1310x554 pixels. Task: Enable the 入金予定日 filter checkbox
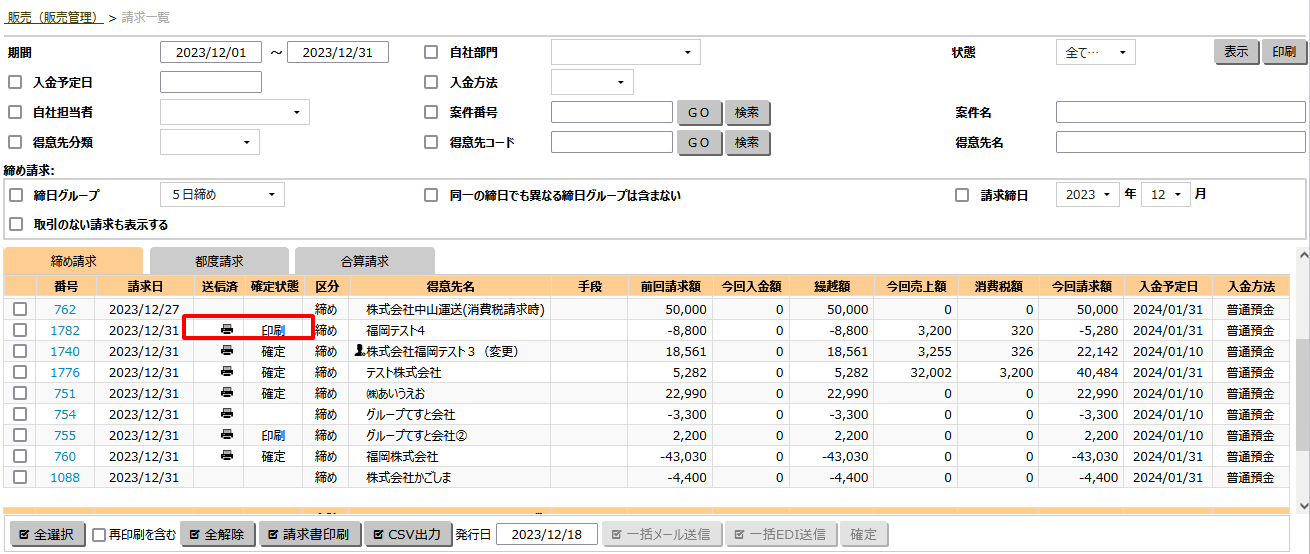pos(15,83)
